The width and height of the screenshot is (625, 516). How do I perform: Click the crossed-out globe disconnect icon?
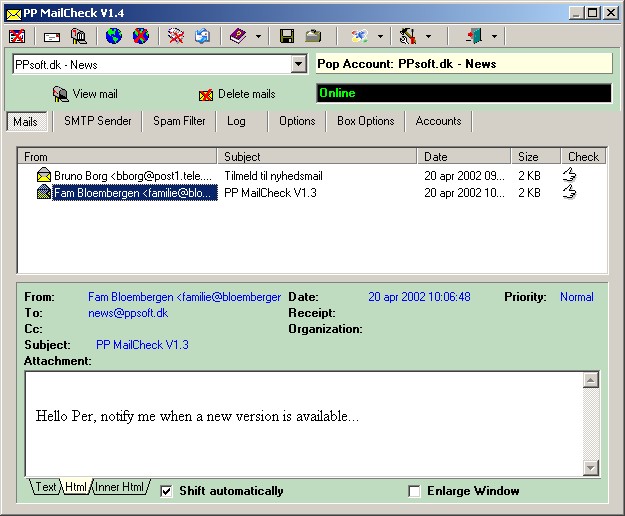pos(141,36)
